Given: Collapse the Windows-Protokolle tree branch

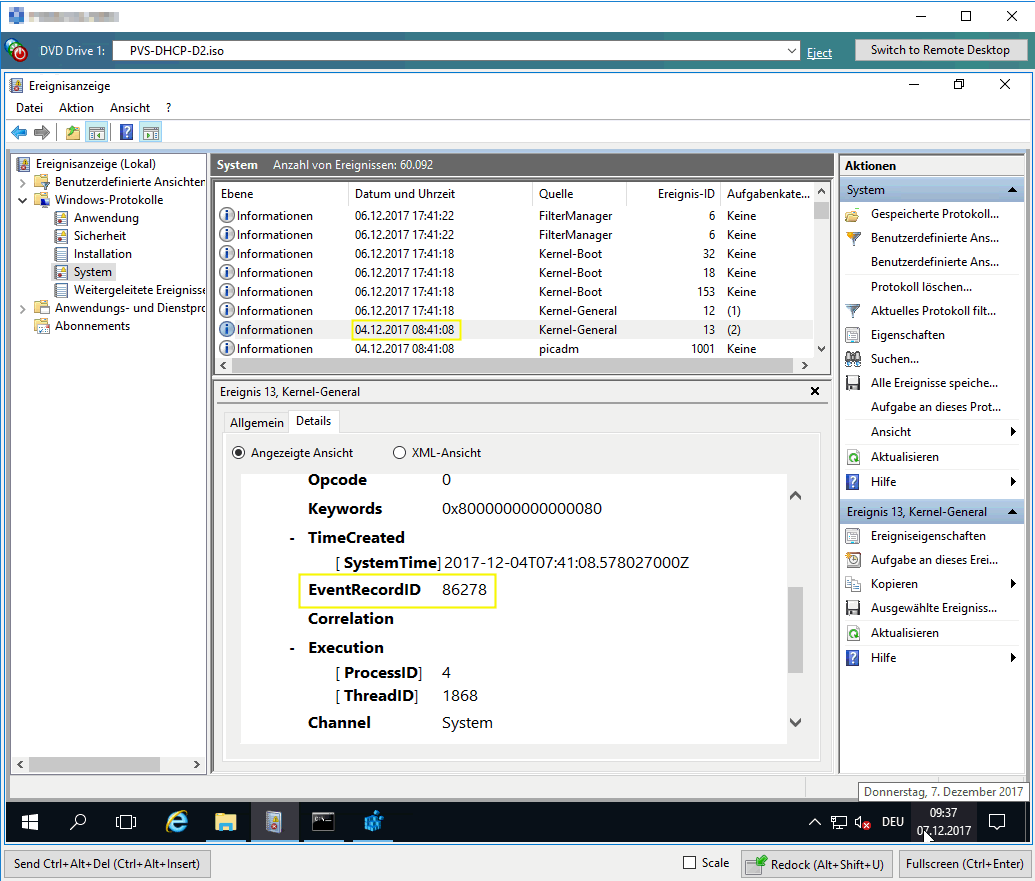Looking at the screenshot, I should click(22, 199).
